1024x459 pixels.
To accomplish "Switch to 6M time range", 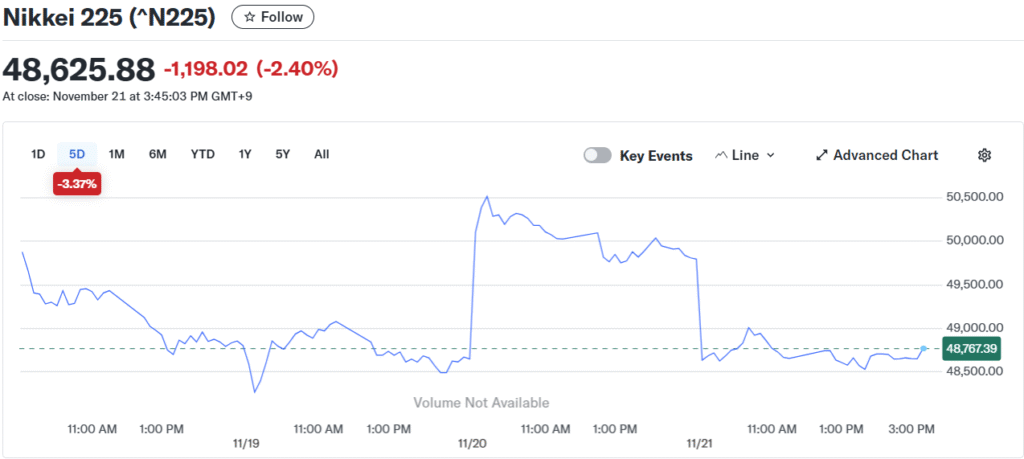I will pyautogui.click(x=157, y=154).
